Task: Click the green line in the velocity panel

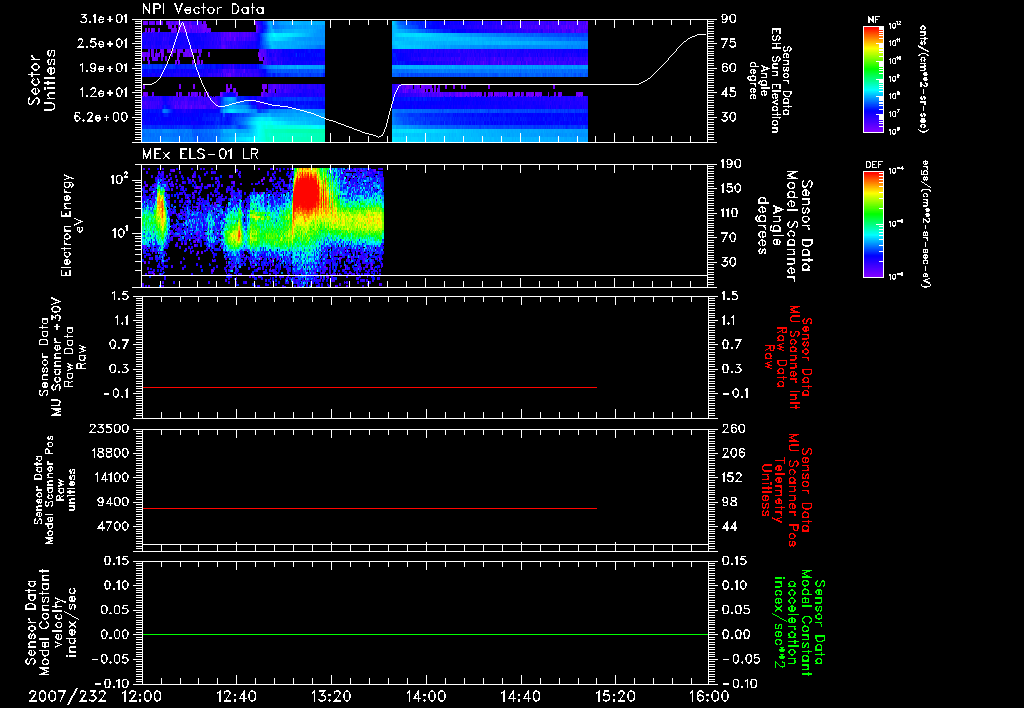Action: tap(425, 634)
